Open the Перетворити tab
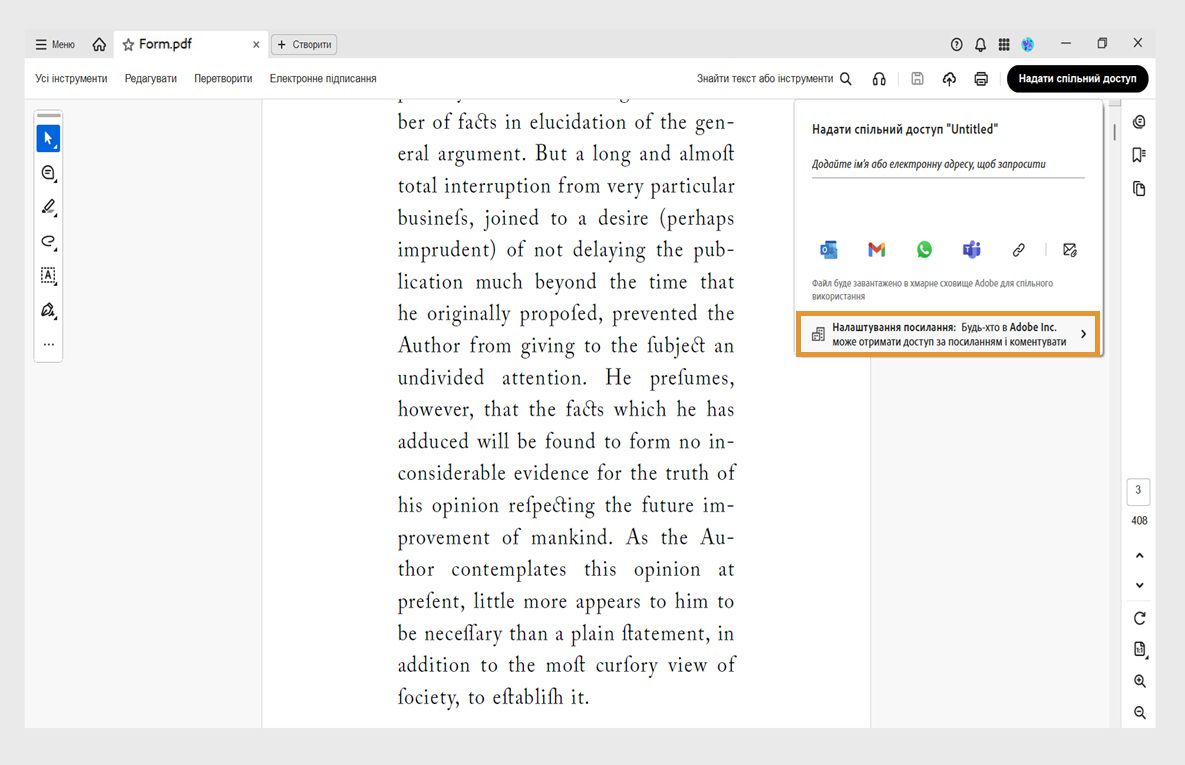 pos(222,78)
